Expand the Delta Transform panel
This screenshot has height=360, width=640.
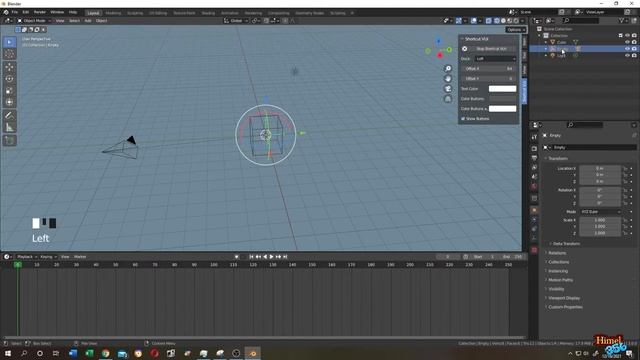point(566,244)
